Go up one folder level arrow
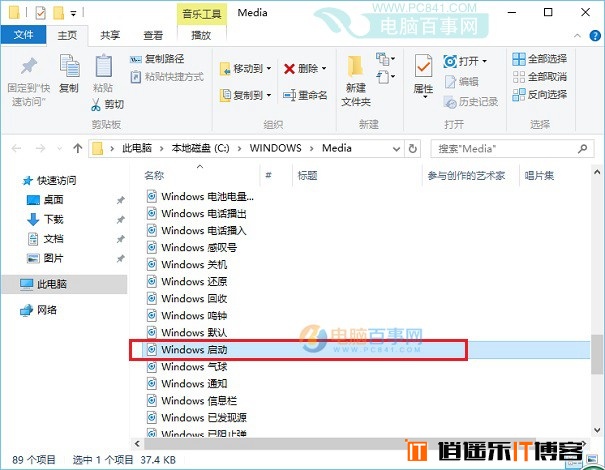This screenshot has height=470, width=605. 78,149
